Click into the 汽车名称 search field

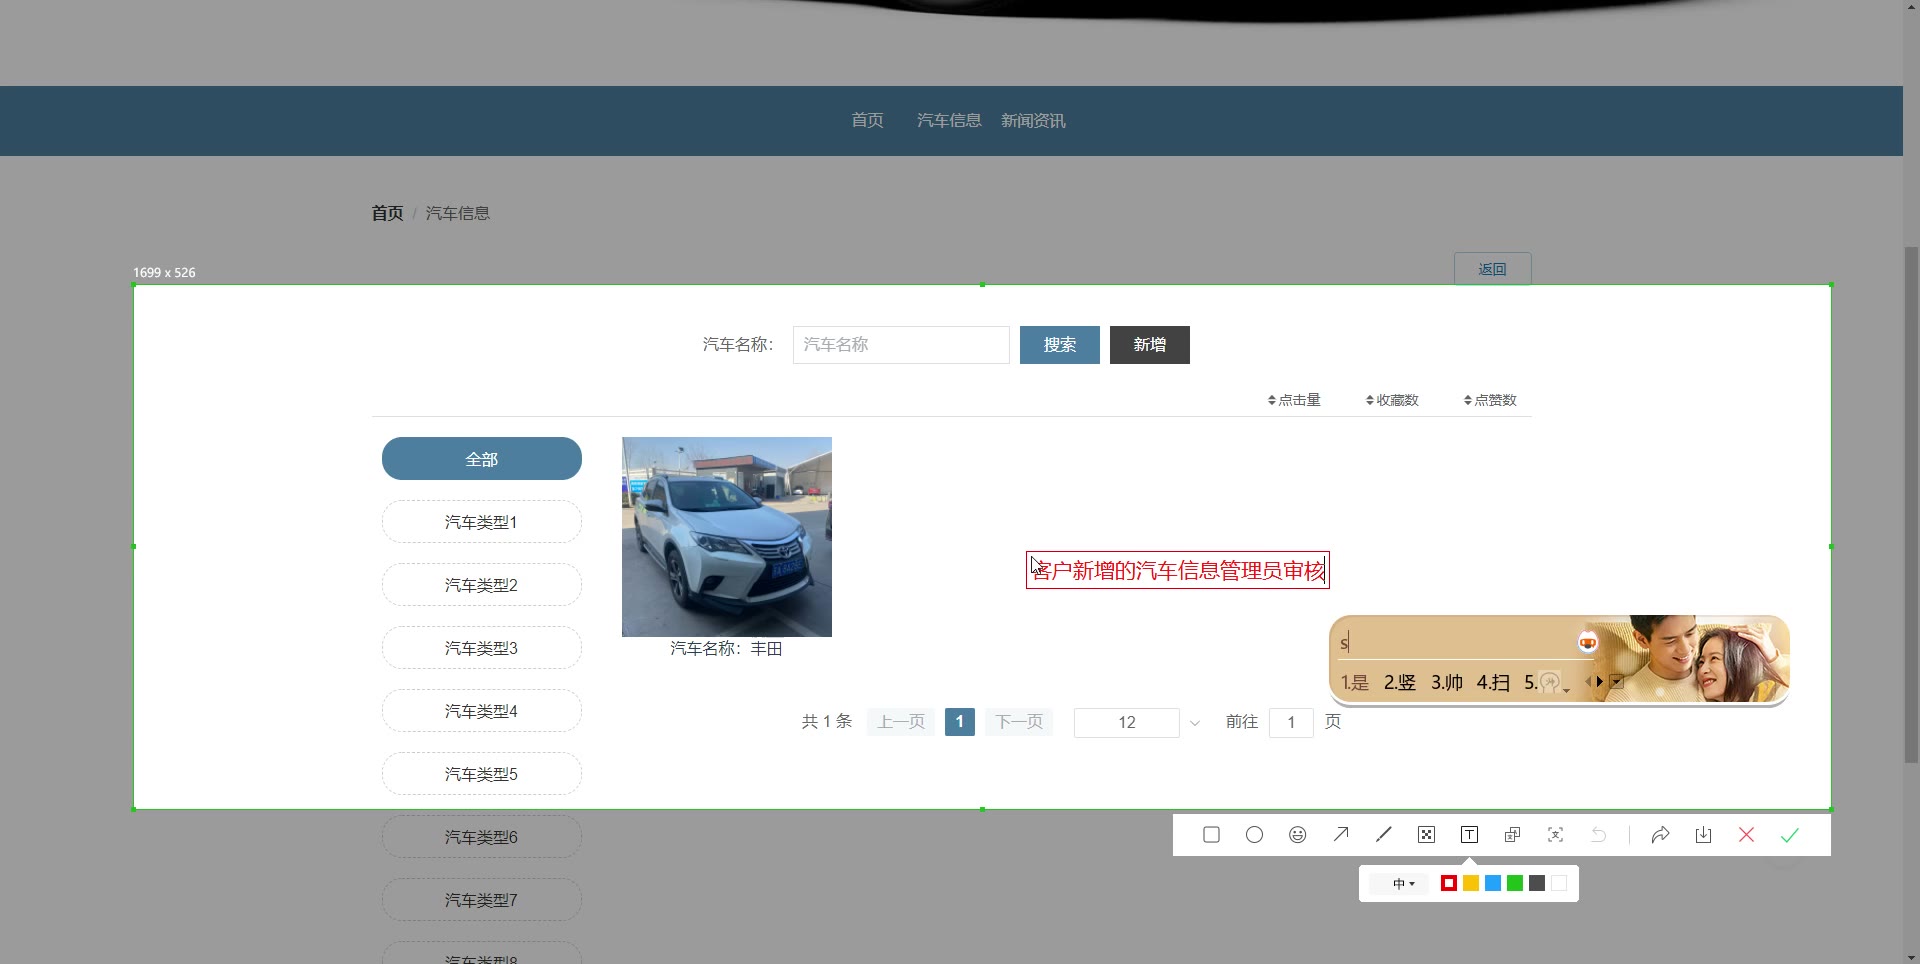[x=900, y=345]
